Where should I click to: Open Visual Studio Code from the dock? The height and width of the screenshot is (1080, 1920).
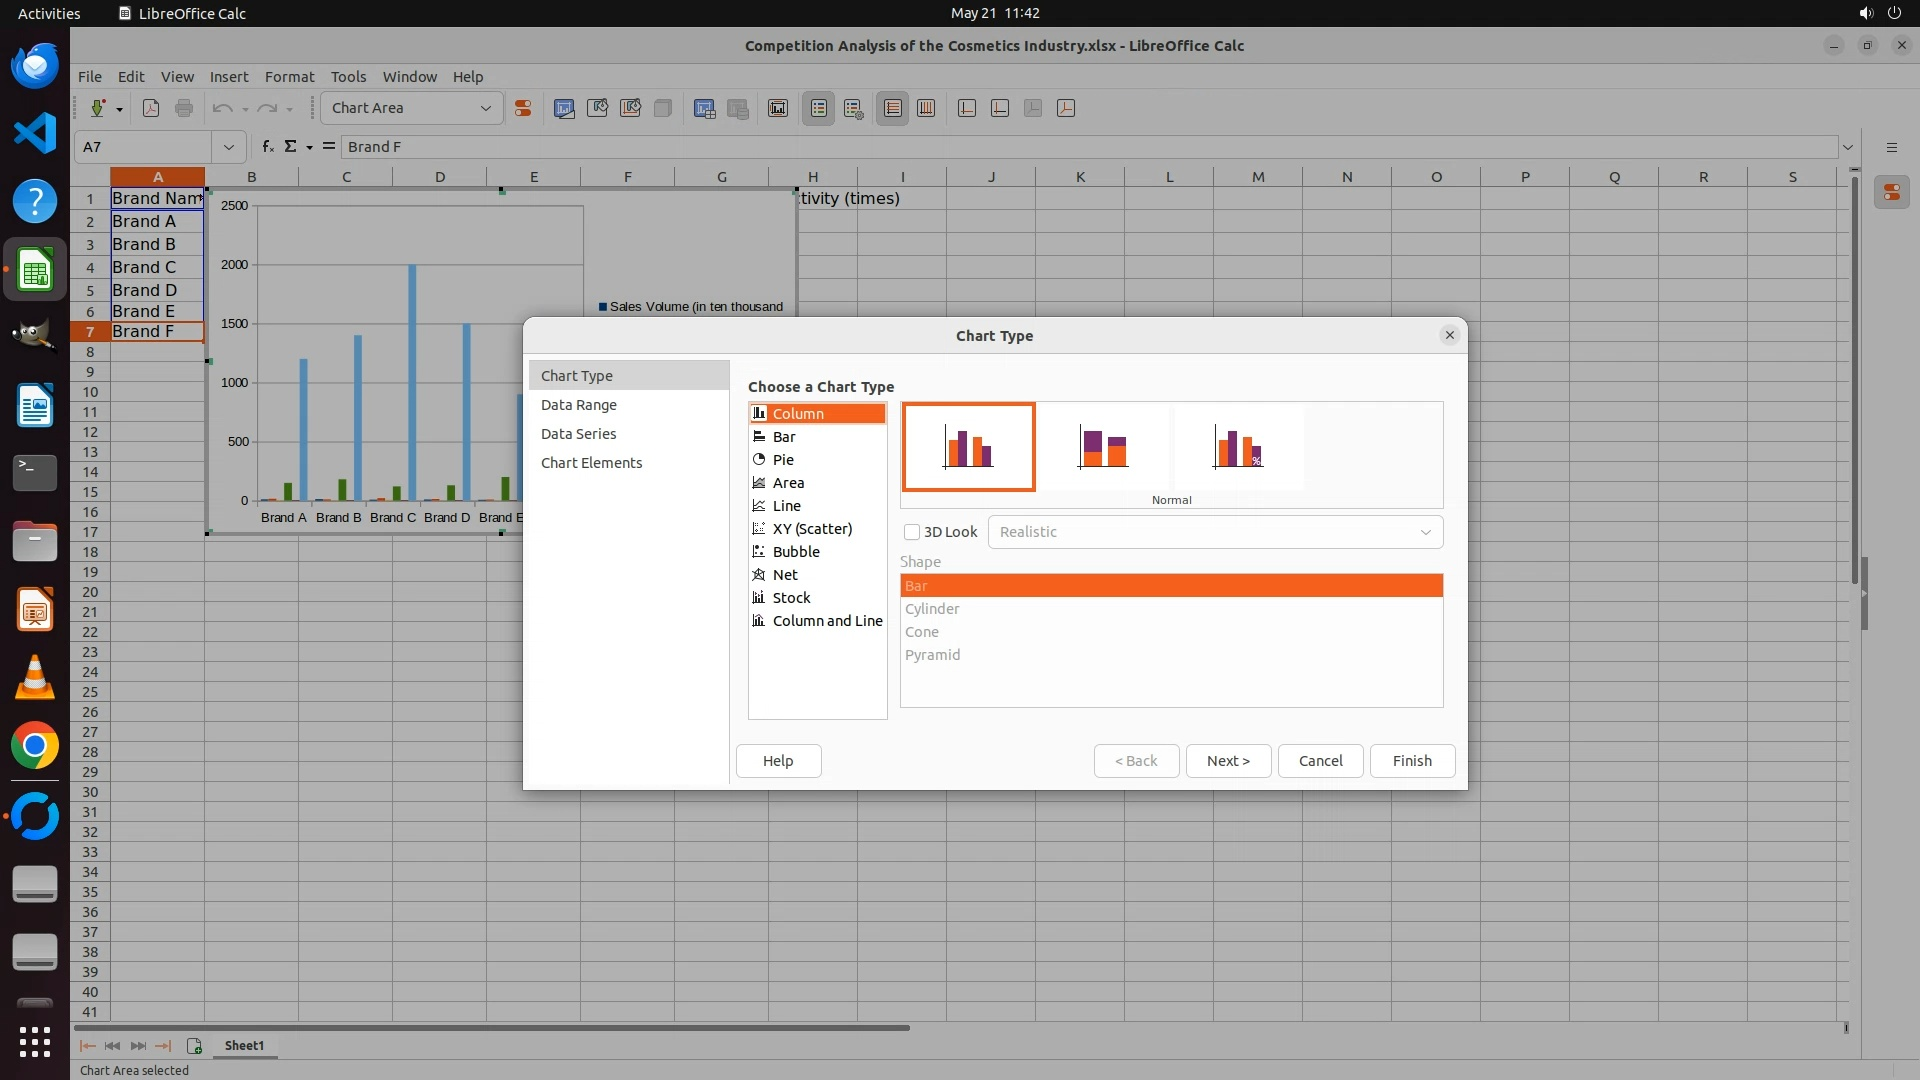point(35,133)
